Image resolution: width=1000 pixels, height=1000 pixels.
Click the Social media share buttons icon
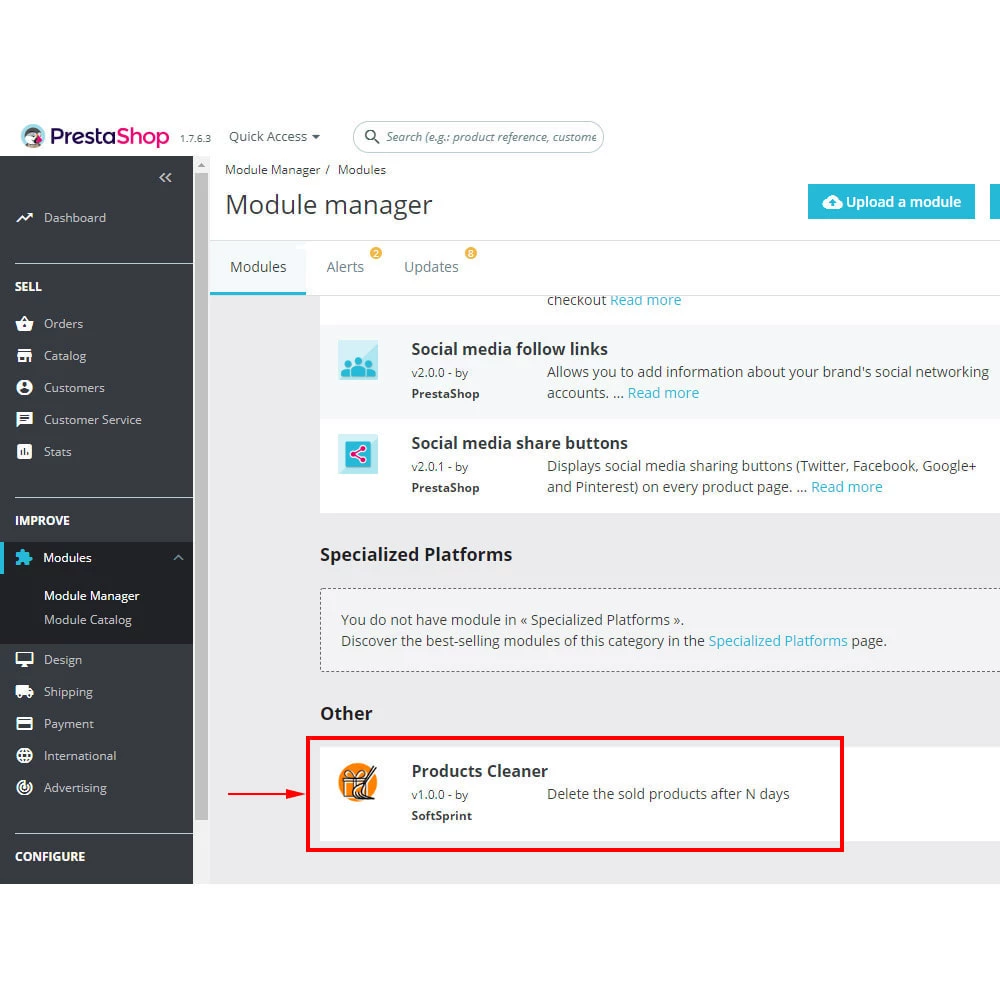coord(357,454)
